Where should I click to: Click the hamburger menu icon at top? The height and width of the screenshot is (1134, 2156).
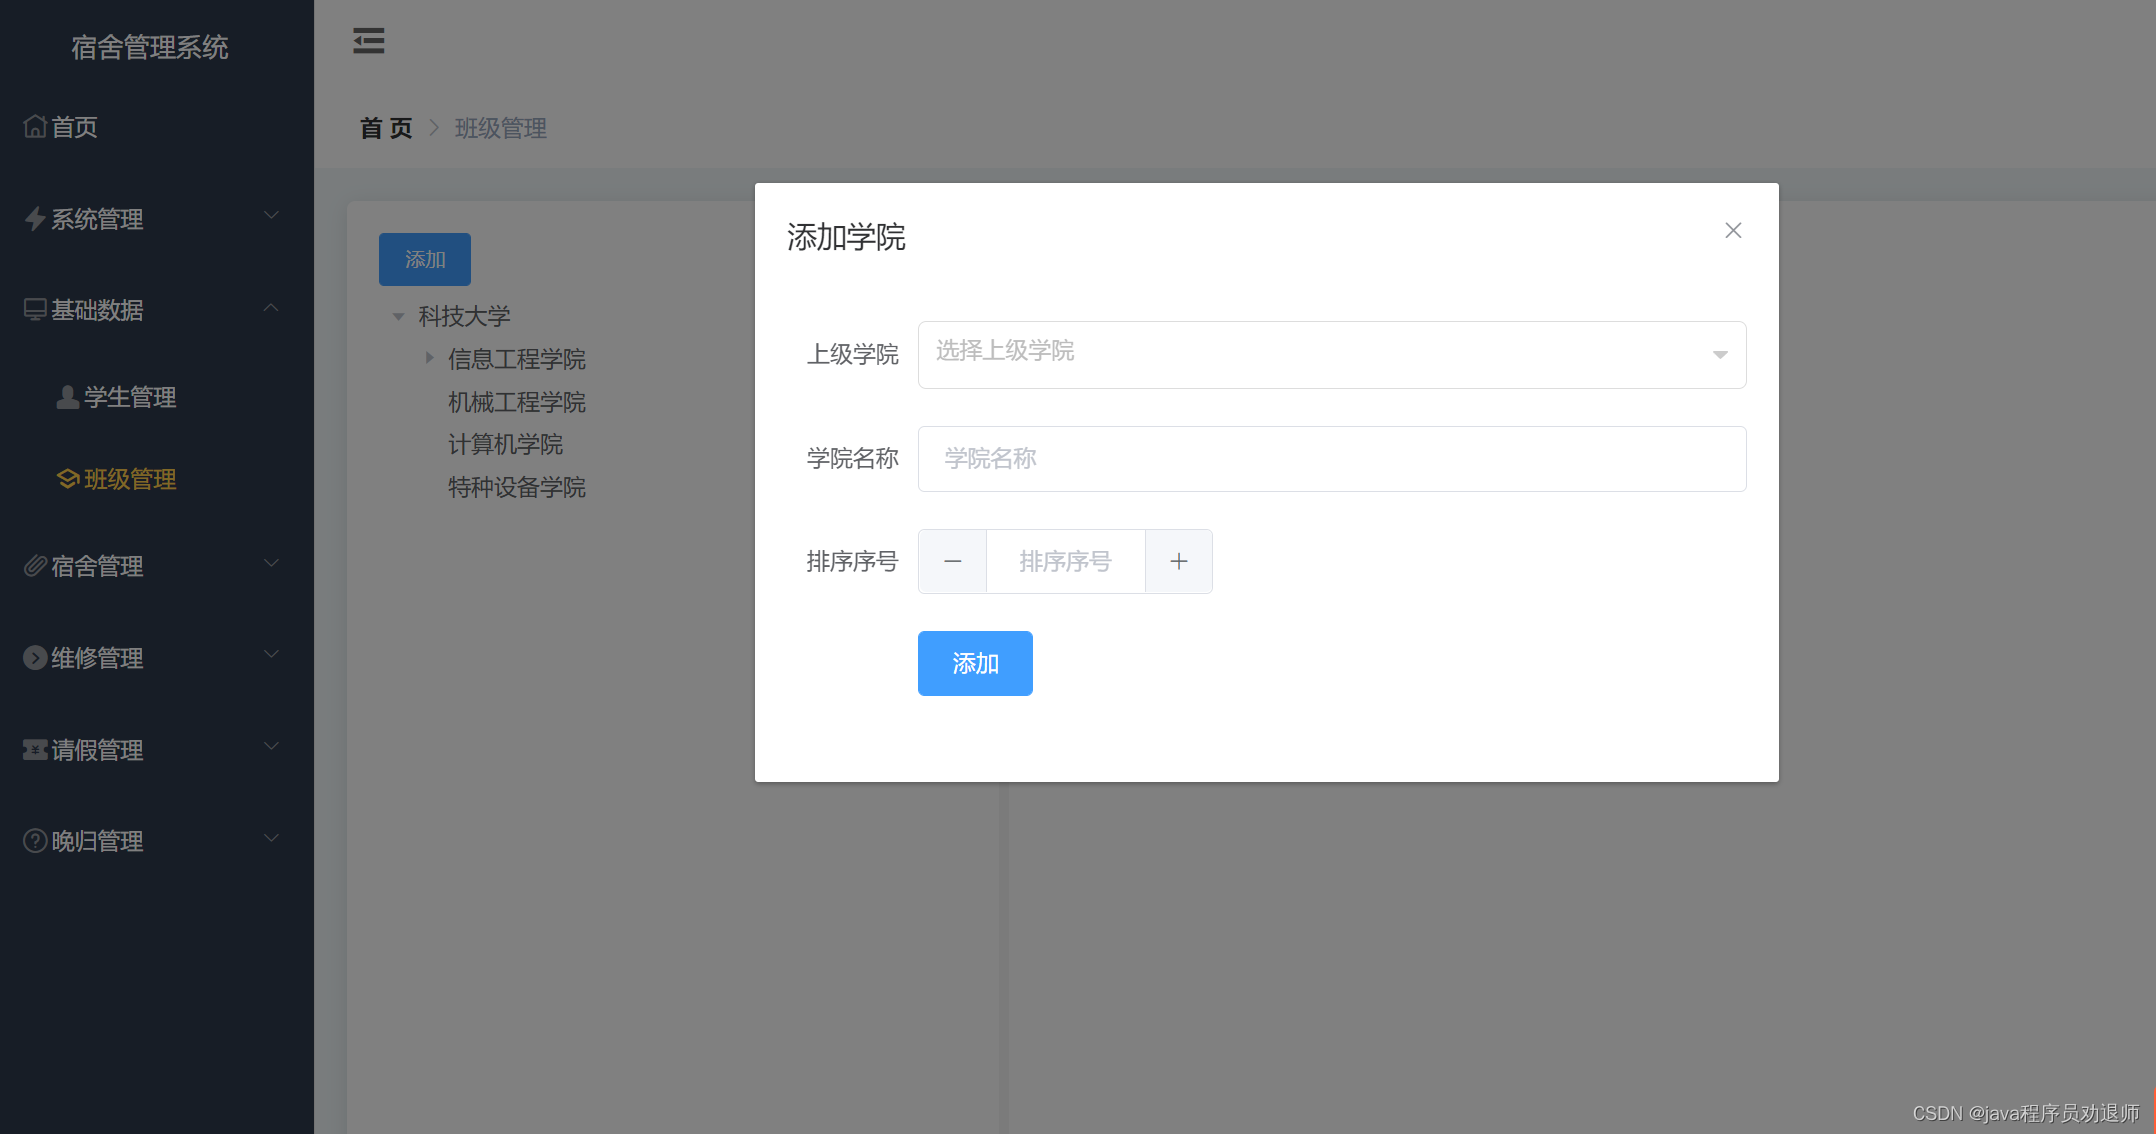click(x=368, y=41)
